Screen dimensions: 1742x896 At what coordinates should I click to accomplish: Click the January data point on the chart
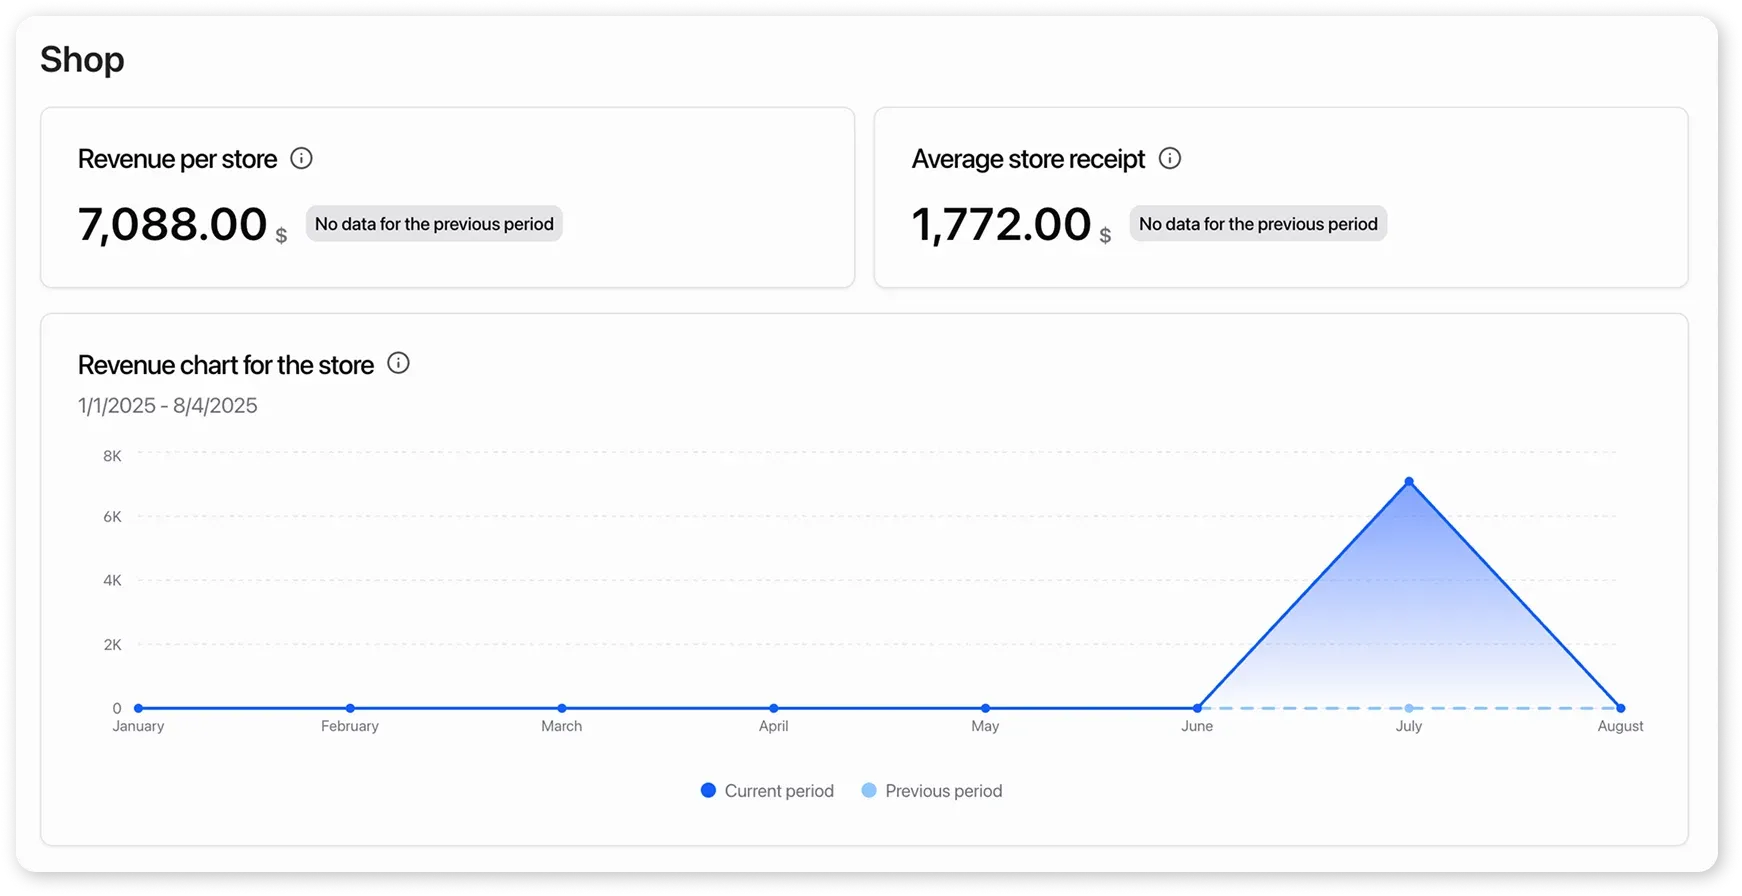coord(137,706)
